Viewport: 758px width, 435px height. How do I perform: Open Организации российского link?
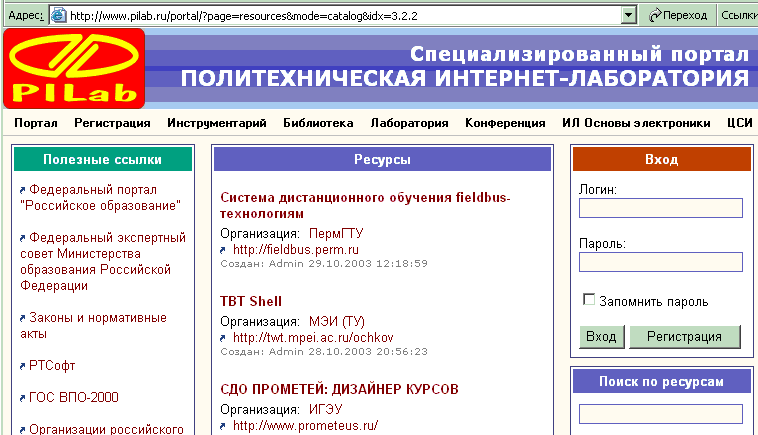point(106,429)
